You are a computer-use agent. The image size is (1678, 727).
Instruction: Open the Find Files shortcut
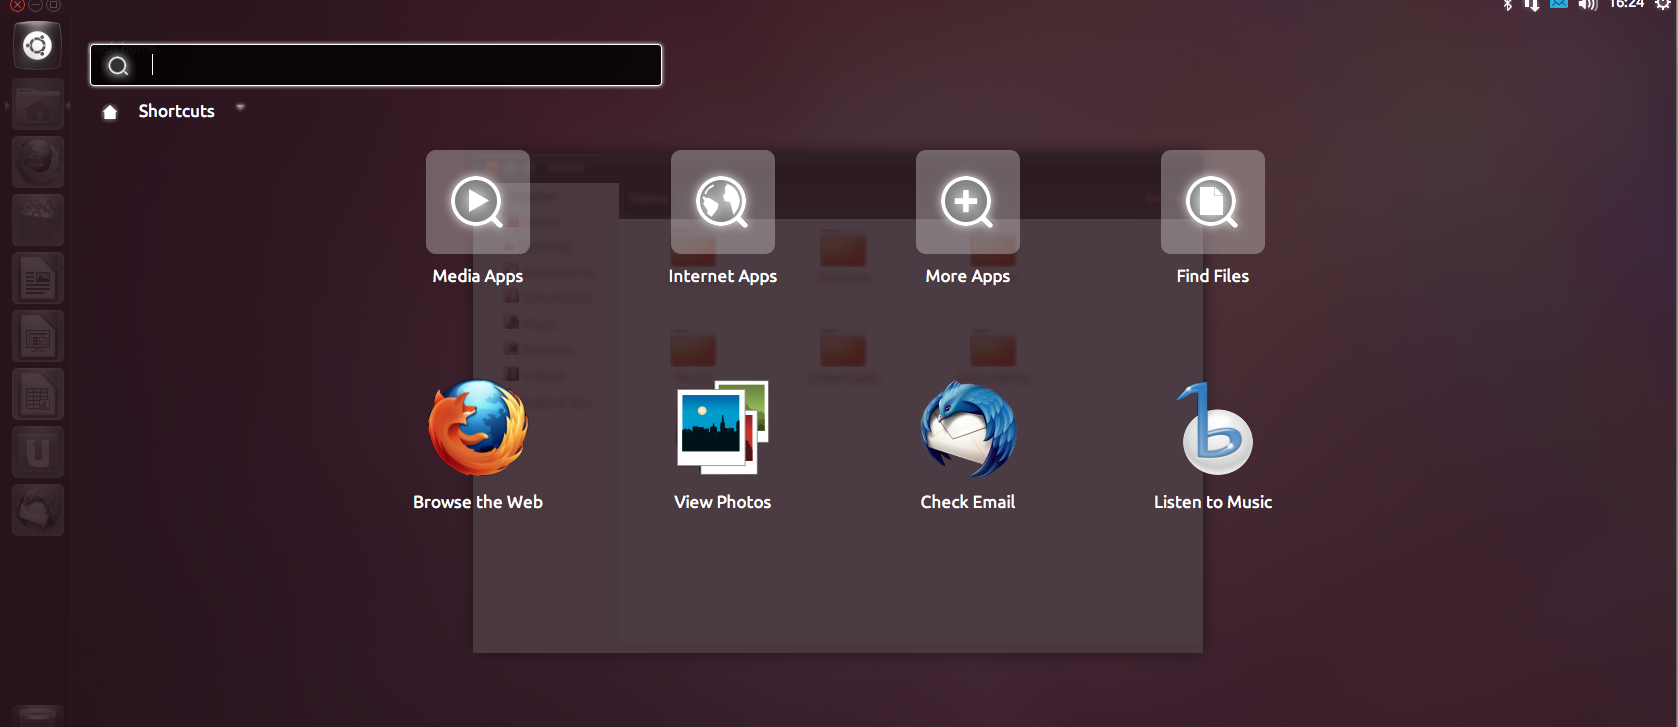coord(1212,202)
